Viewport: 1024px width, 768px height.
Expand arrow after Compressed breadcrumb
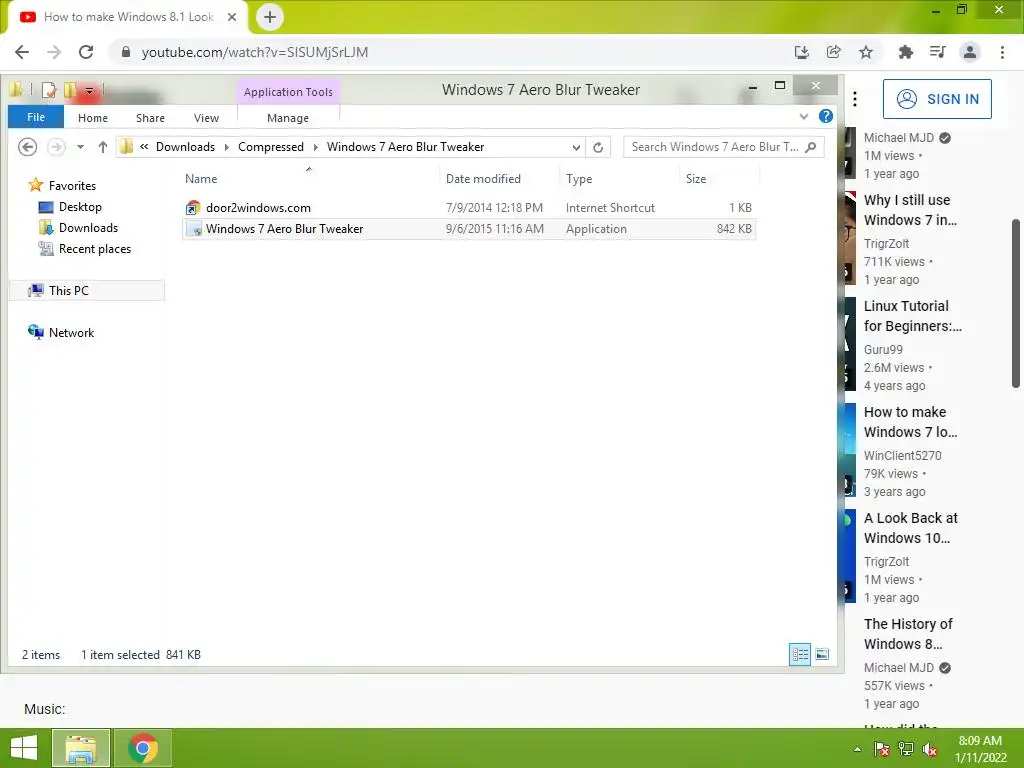pos(315,148)
